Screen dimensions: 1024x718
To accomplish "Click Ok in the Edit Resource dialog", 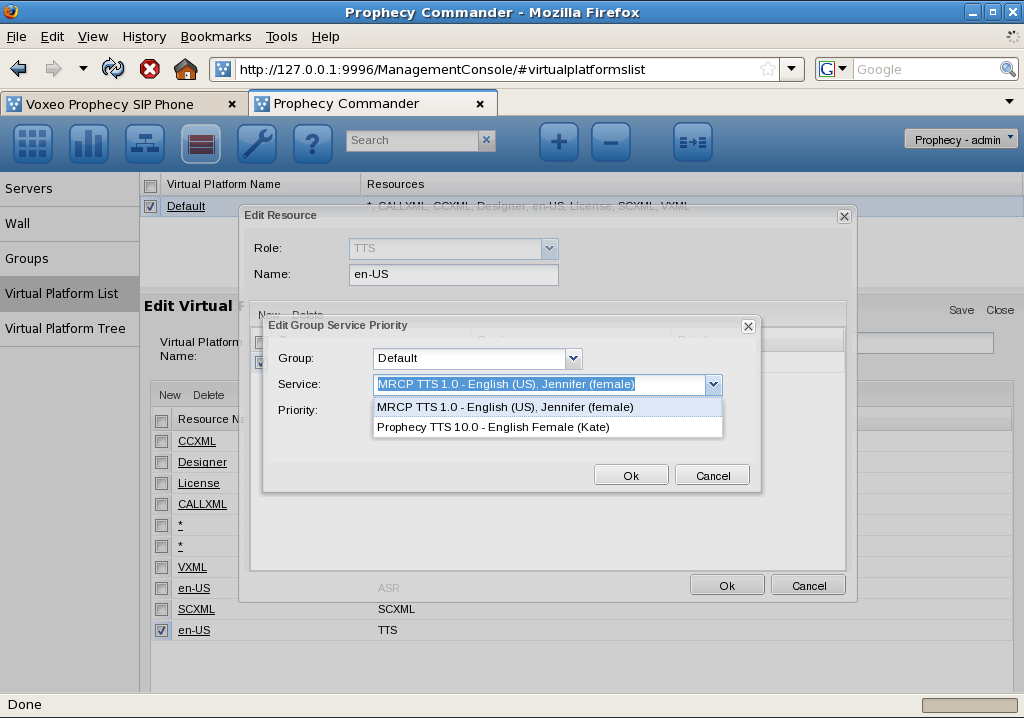I will 727,585.
